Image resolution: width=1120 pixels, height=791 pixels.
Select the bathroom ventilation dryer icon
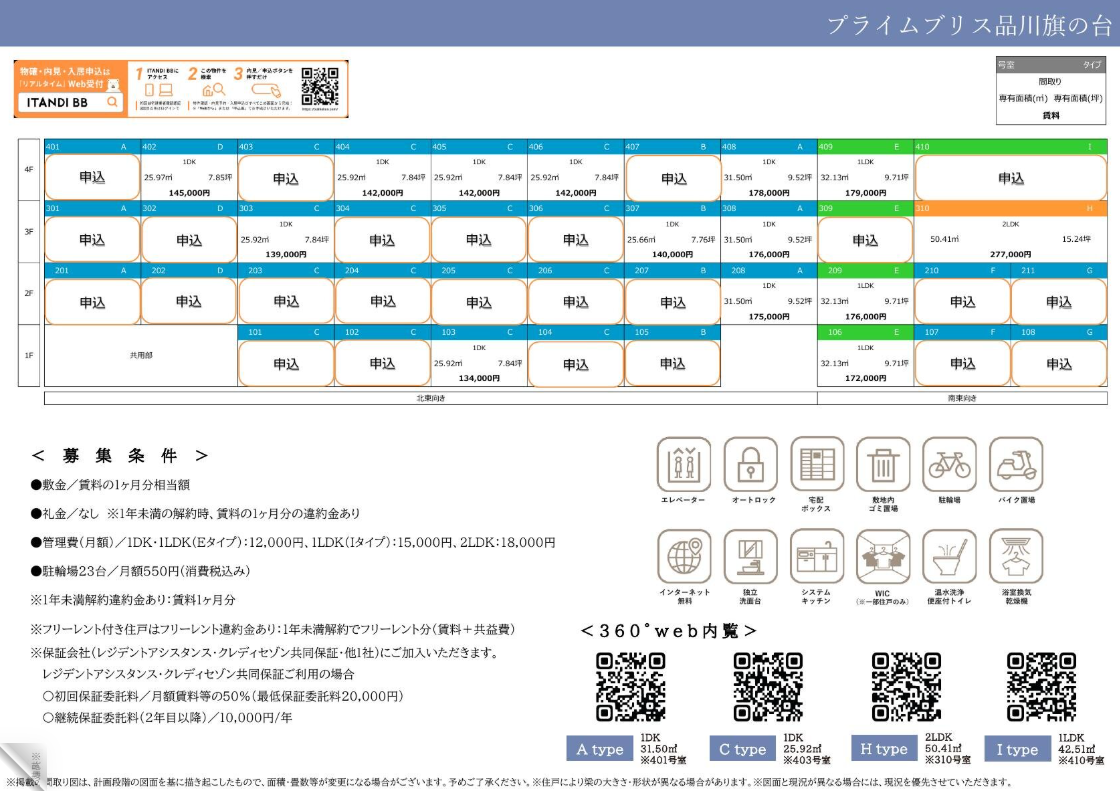pyautogui.click(x=1015, y=556)
